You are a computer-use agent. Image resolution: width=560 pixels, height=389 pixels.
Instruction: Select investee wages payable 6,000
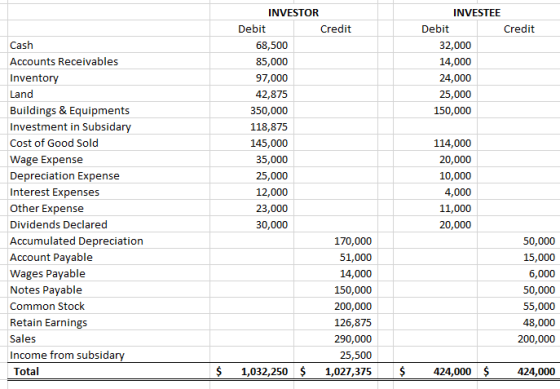pyautogui.click(x=542, y=274)
